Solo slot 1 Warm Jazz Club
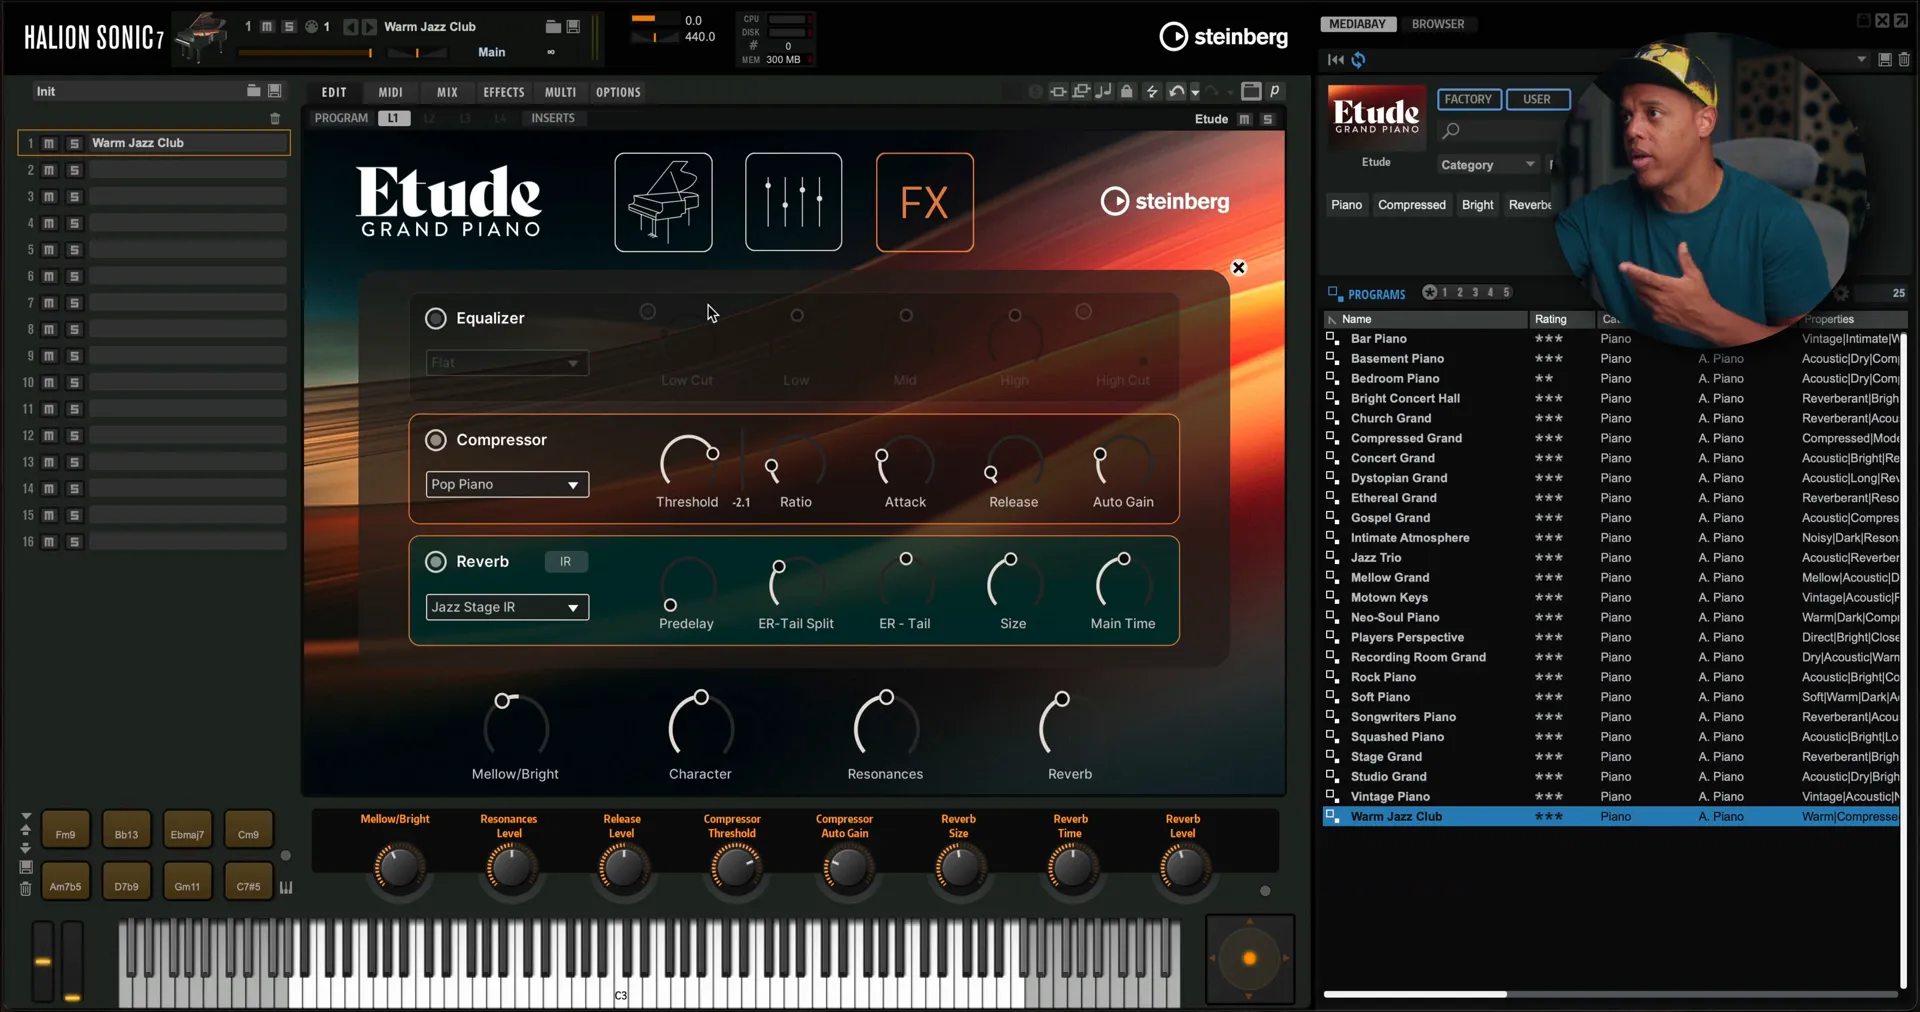1920x1012 pixels. click(74, 143)
